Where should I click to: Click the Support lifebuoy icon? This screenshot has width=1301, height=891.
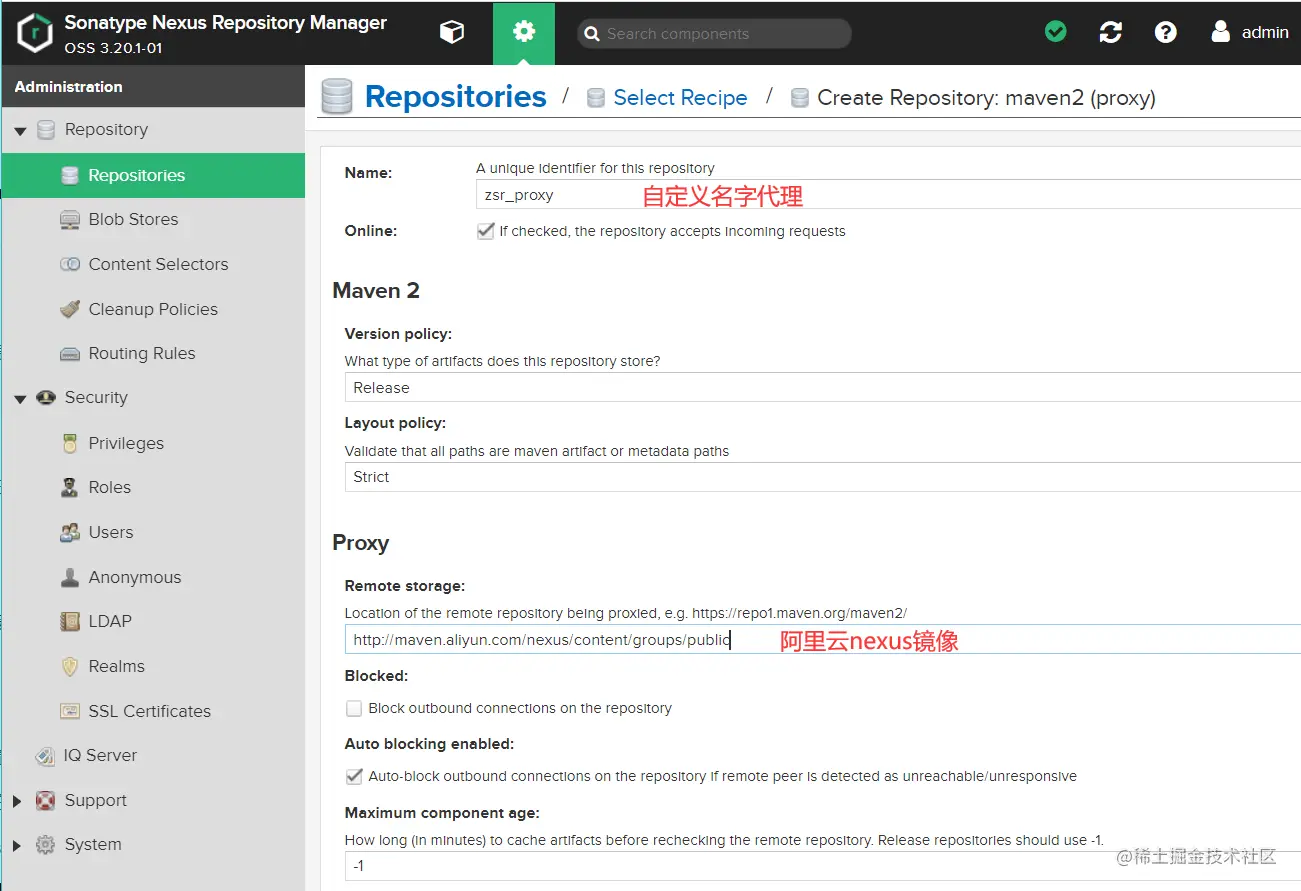click(x=45, y=800)
